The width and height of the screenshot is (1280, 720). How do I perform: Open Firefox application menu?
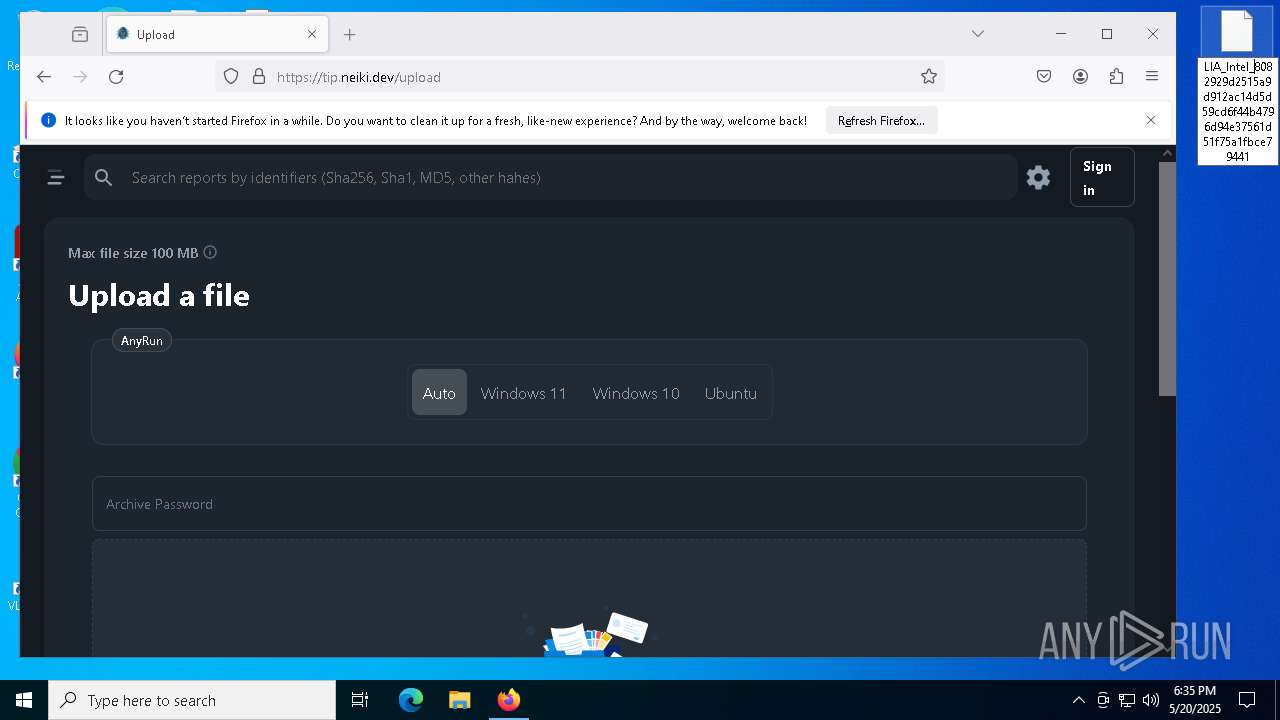[1152, 77]
